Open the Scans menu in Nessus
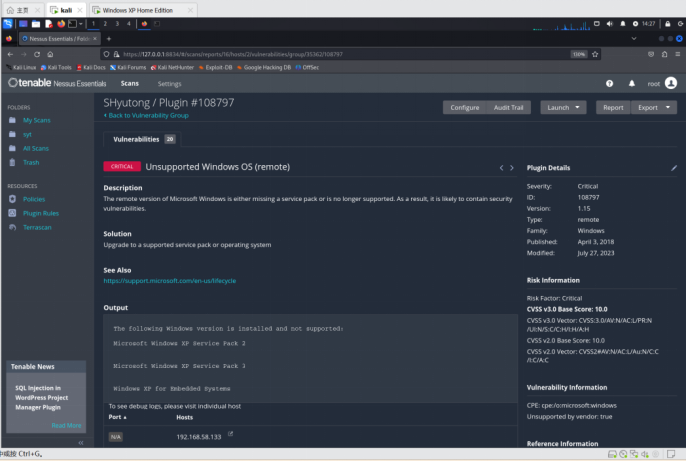The image size is (686, 462). pyautogui.click(x=130, y=84)
